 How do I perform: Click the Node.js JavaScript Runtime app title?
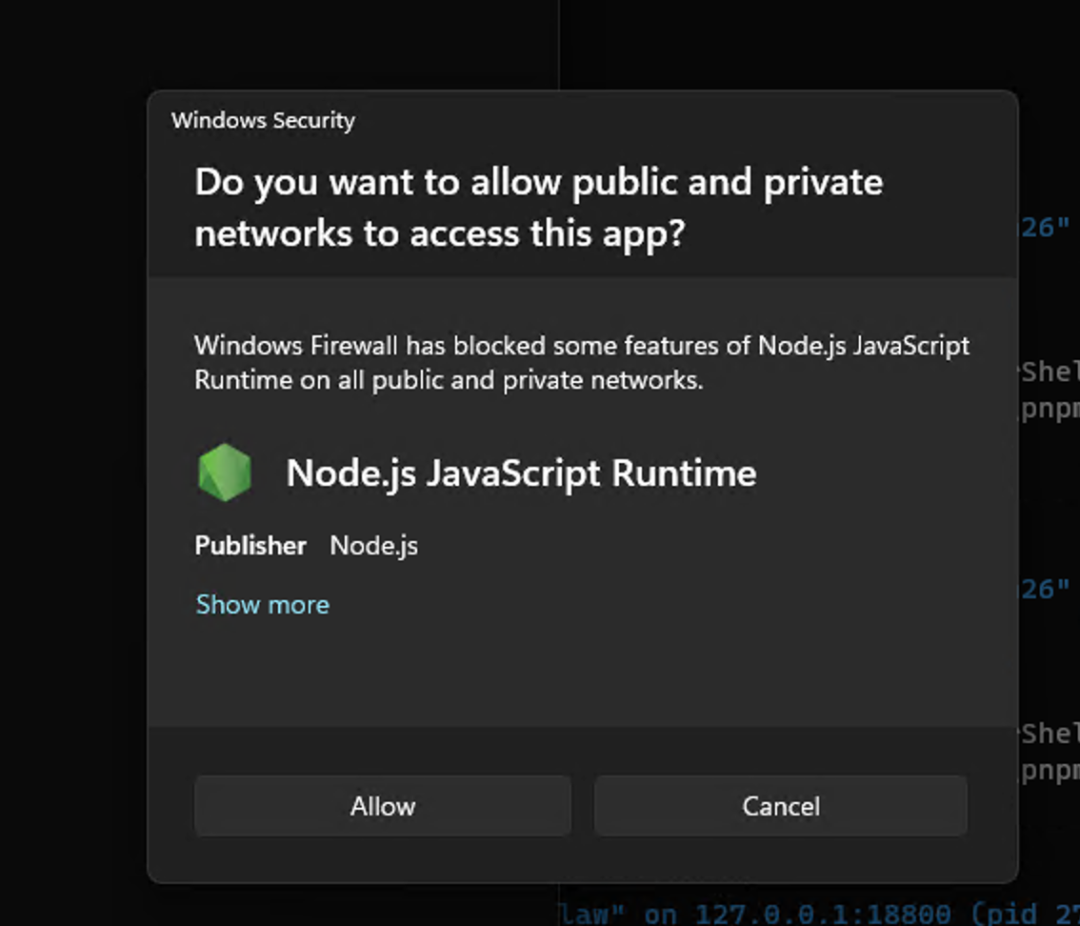pyautogui.click(x=520, y=472)
